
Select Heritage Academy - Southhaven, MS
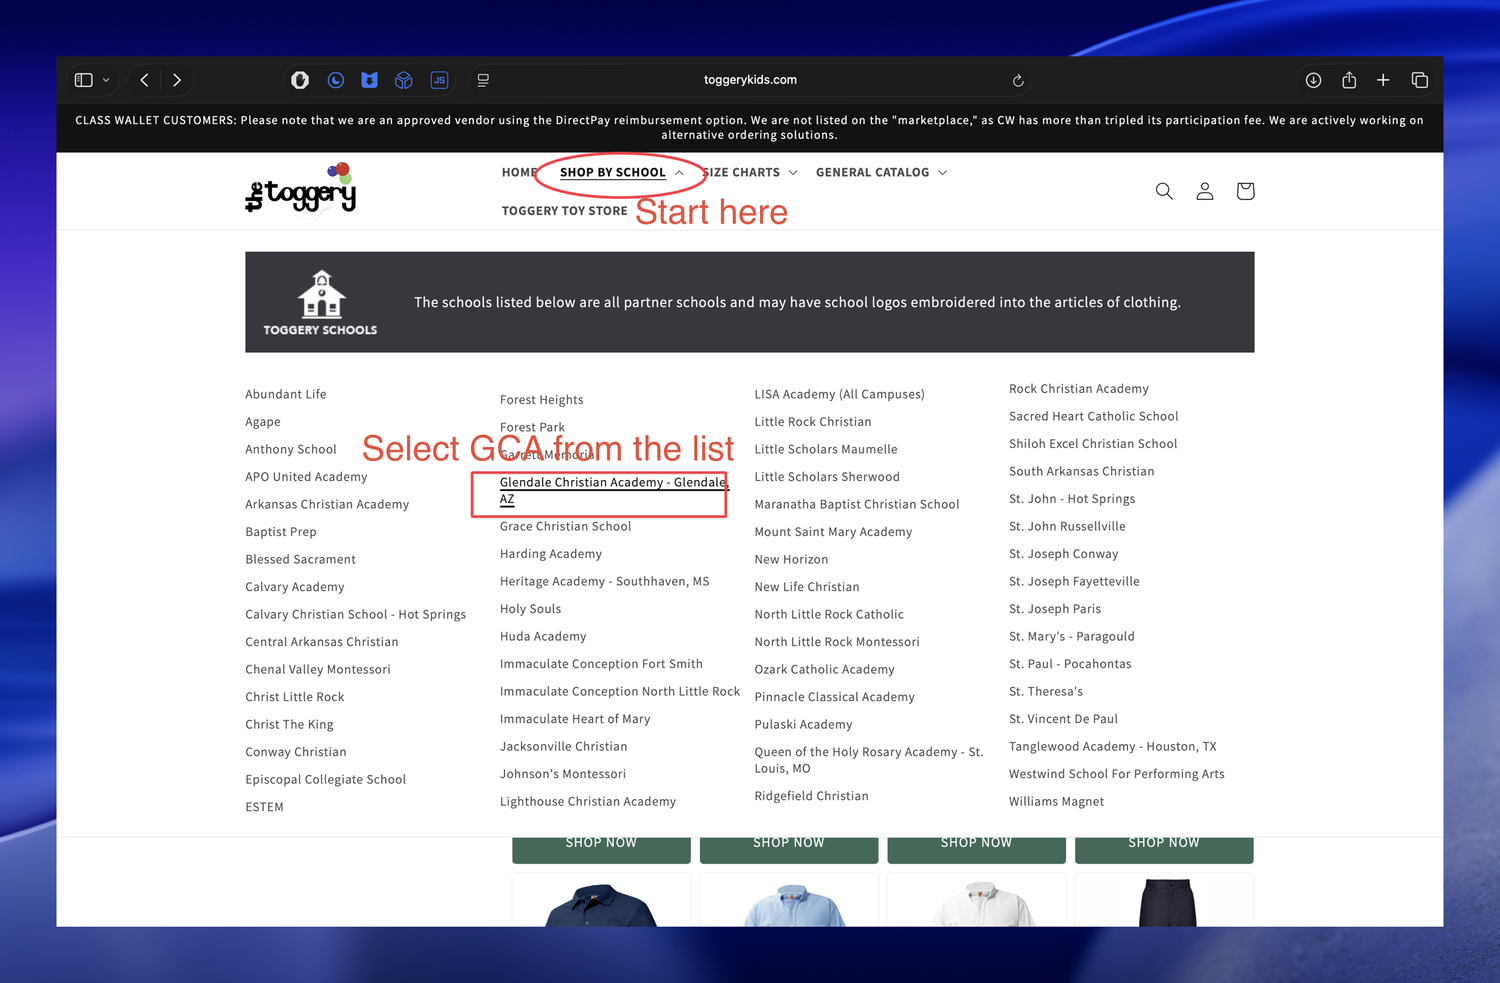click(605, 581)
